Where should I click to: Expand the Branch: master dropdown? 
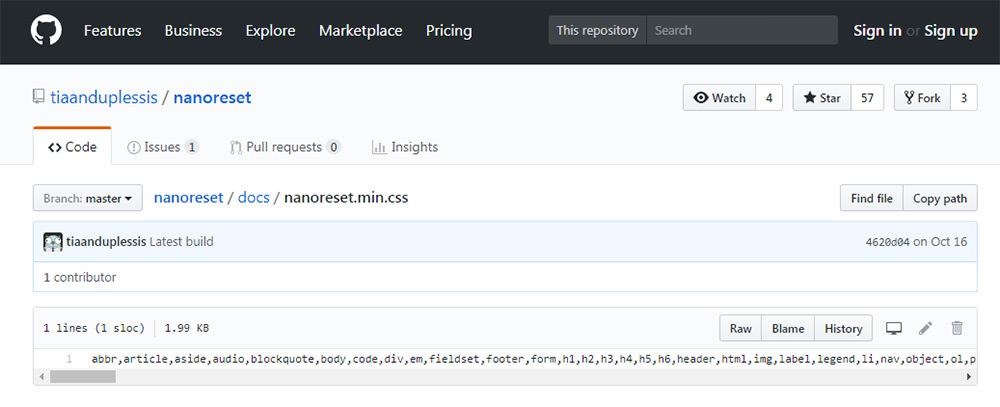coord(88,198)
